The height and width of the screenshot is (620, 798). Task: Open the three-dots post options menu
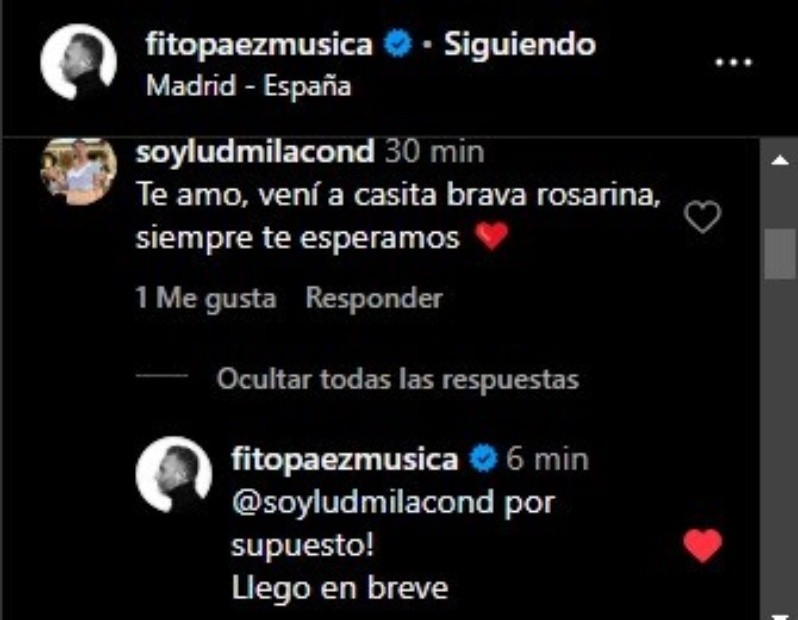733,63
